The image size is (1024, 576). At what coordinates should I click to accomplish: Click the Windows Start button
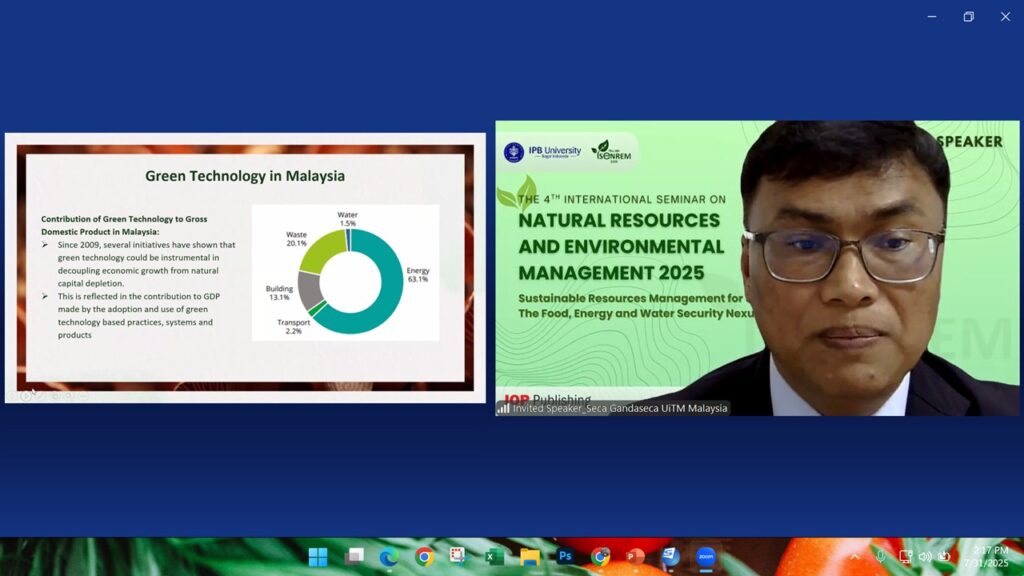point(318,557)
